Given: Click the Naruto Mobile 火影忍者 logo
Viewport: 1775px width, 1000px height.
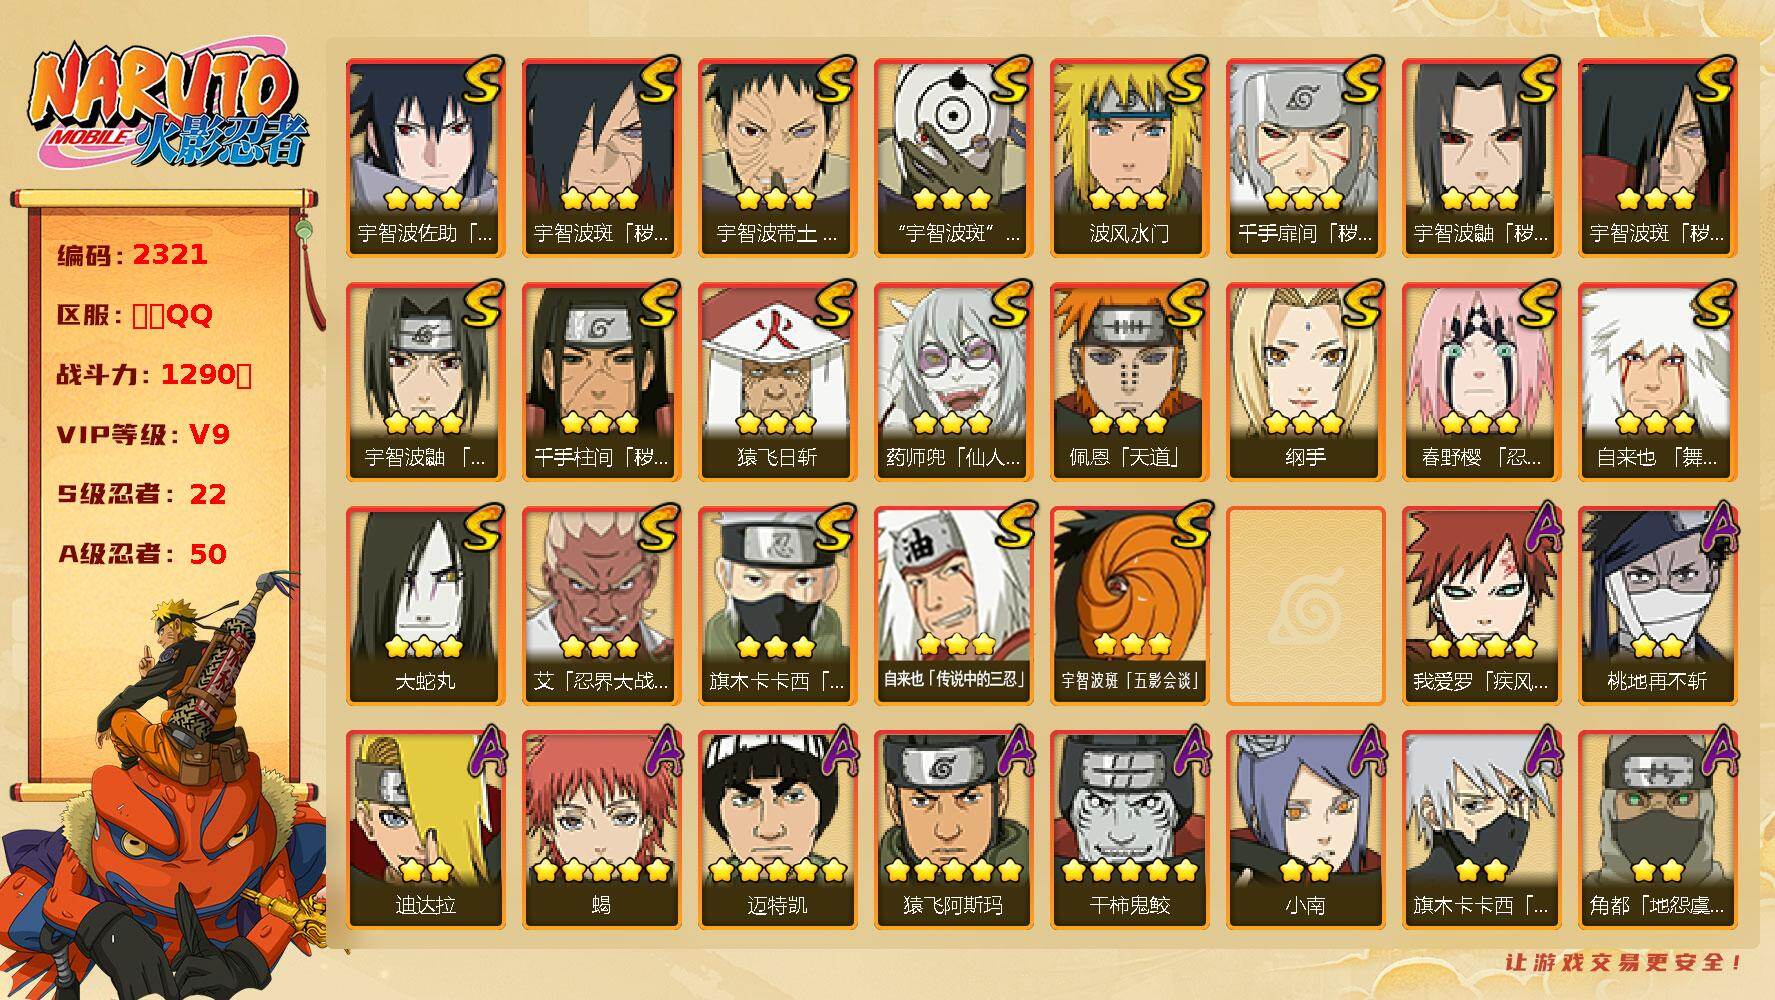Looking at the screenshot, I should pos(170,108).
